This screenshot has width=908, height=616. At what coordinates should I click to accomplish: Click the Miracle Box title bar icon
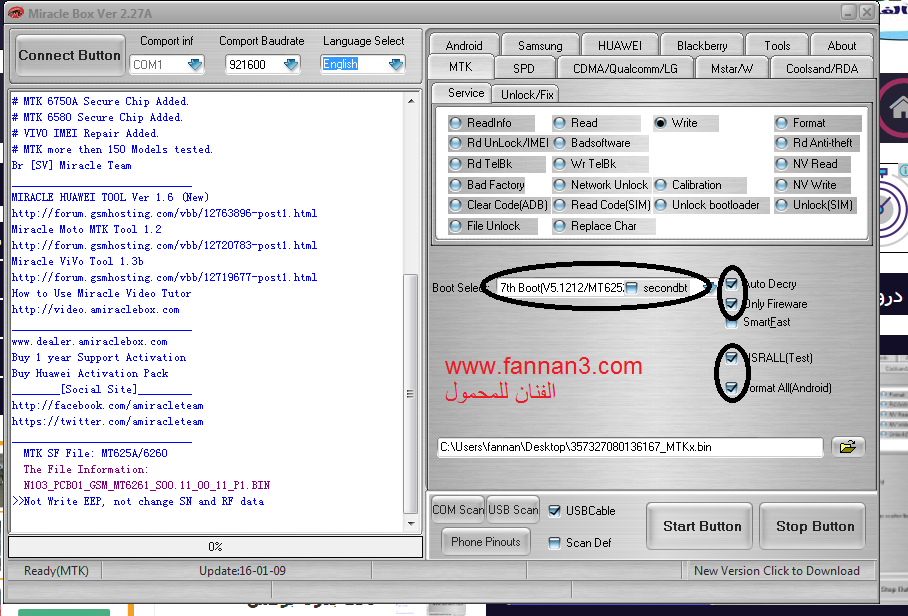pyautogui.click(x=16, y=13)
